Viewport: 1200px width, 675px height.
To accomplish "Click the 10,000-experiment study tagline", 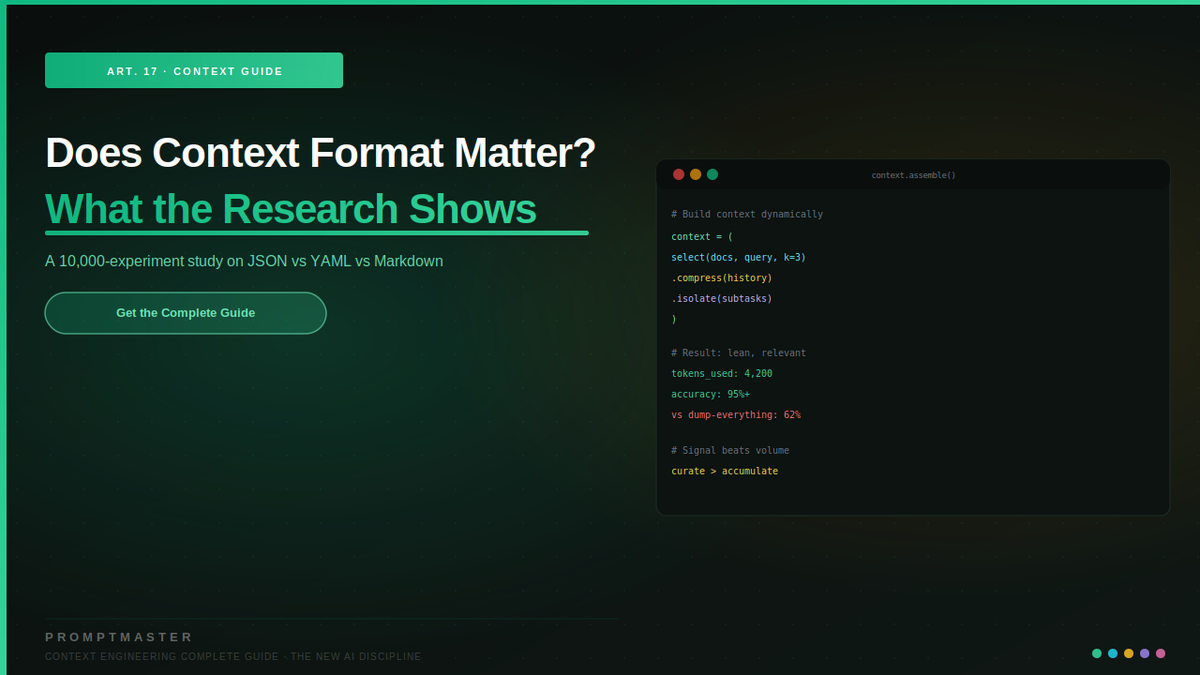I will [244, 261].
